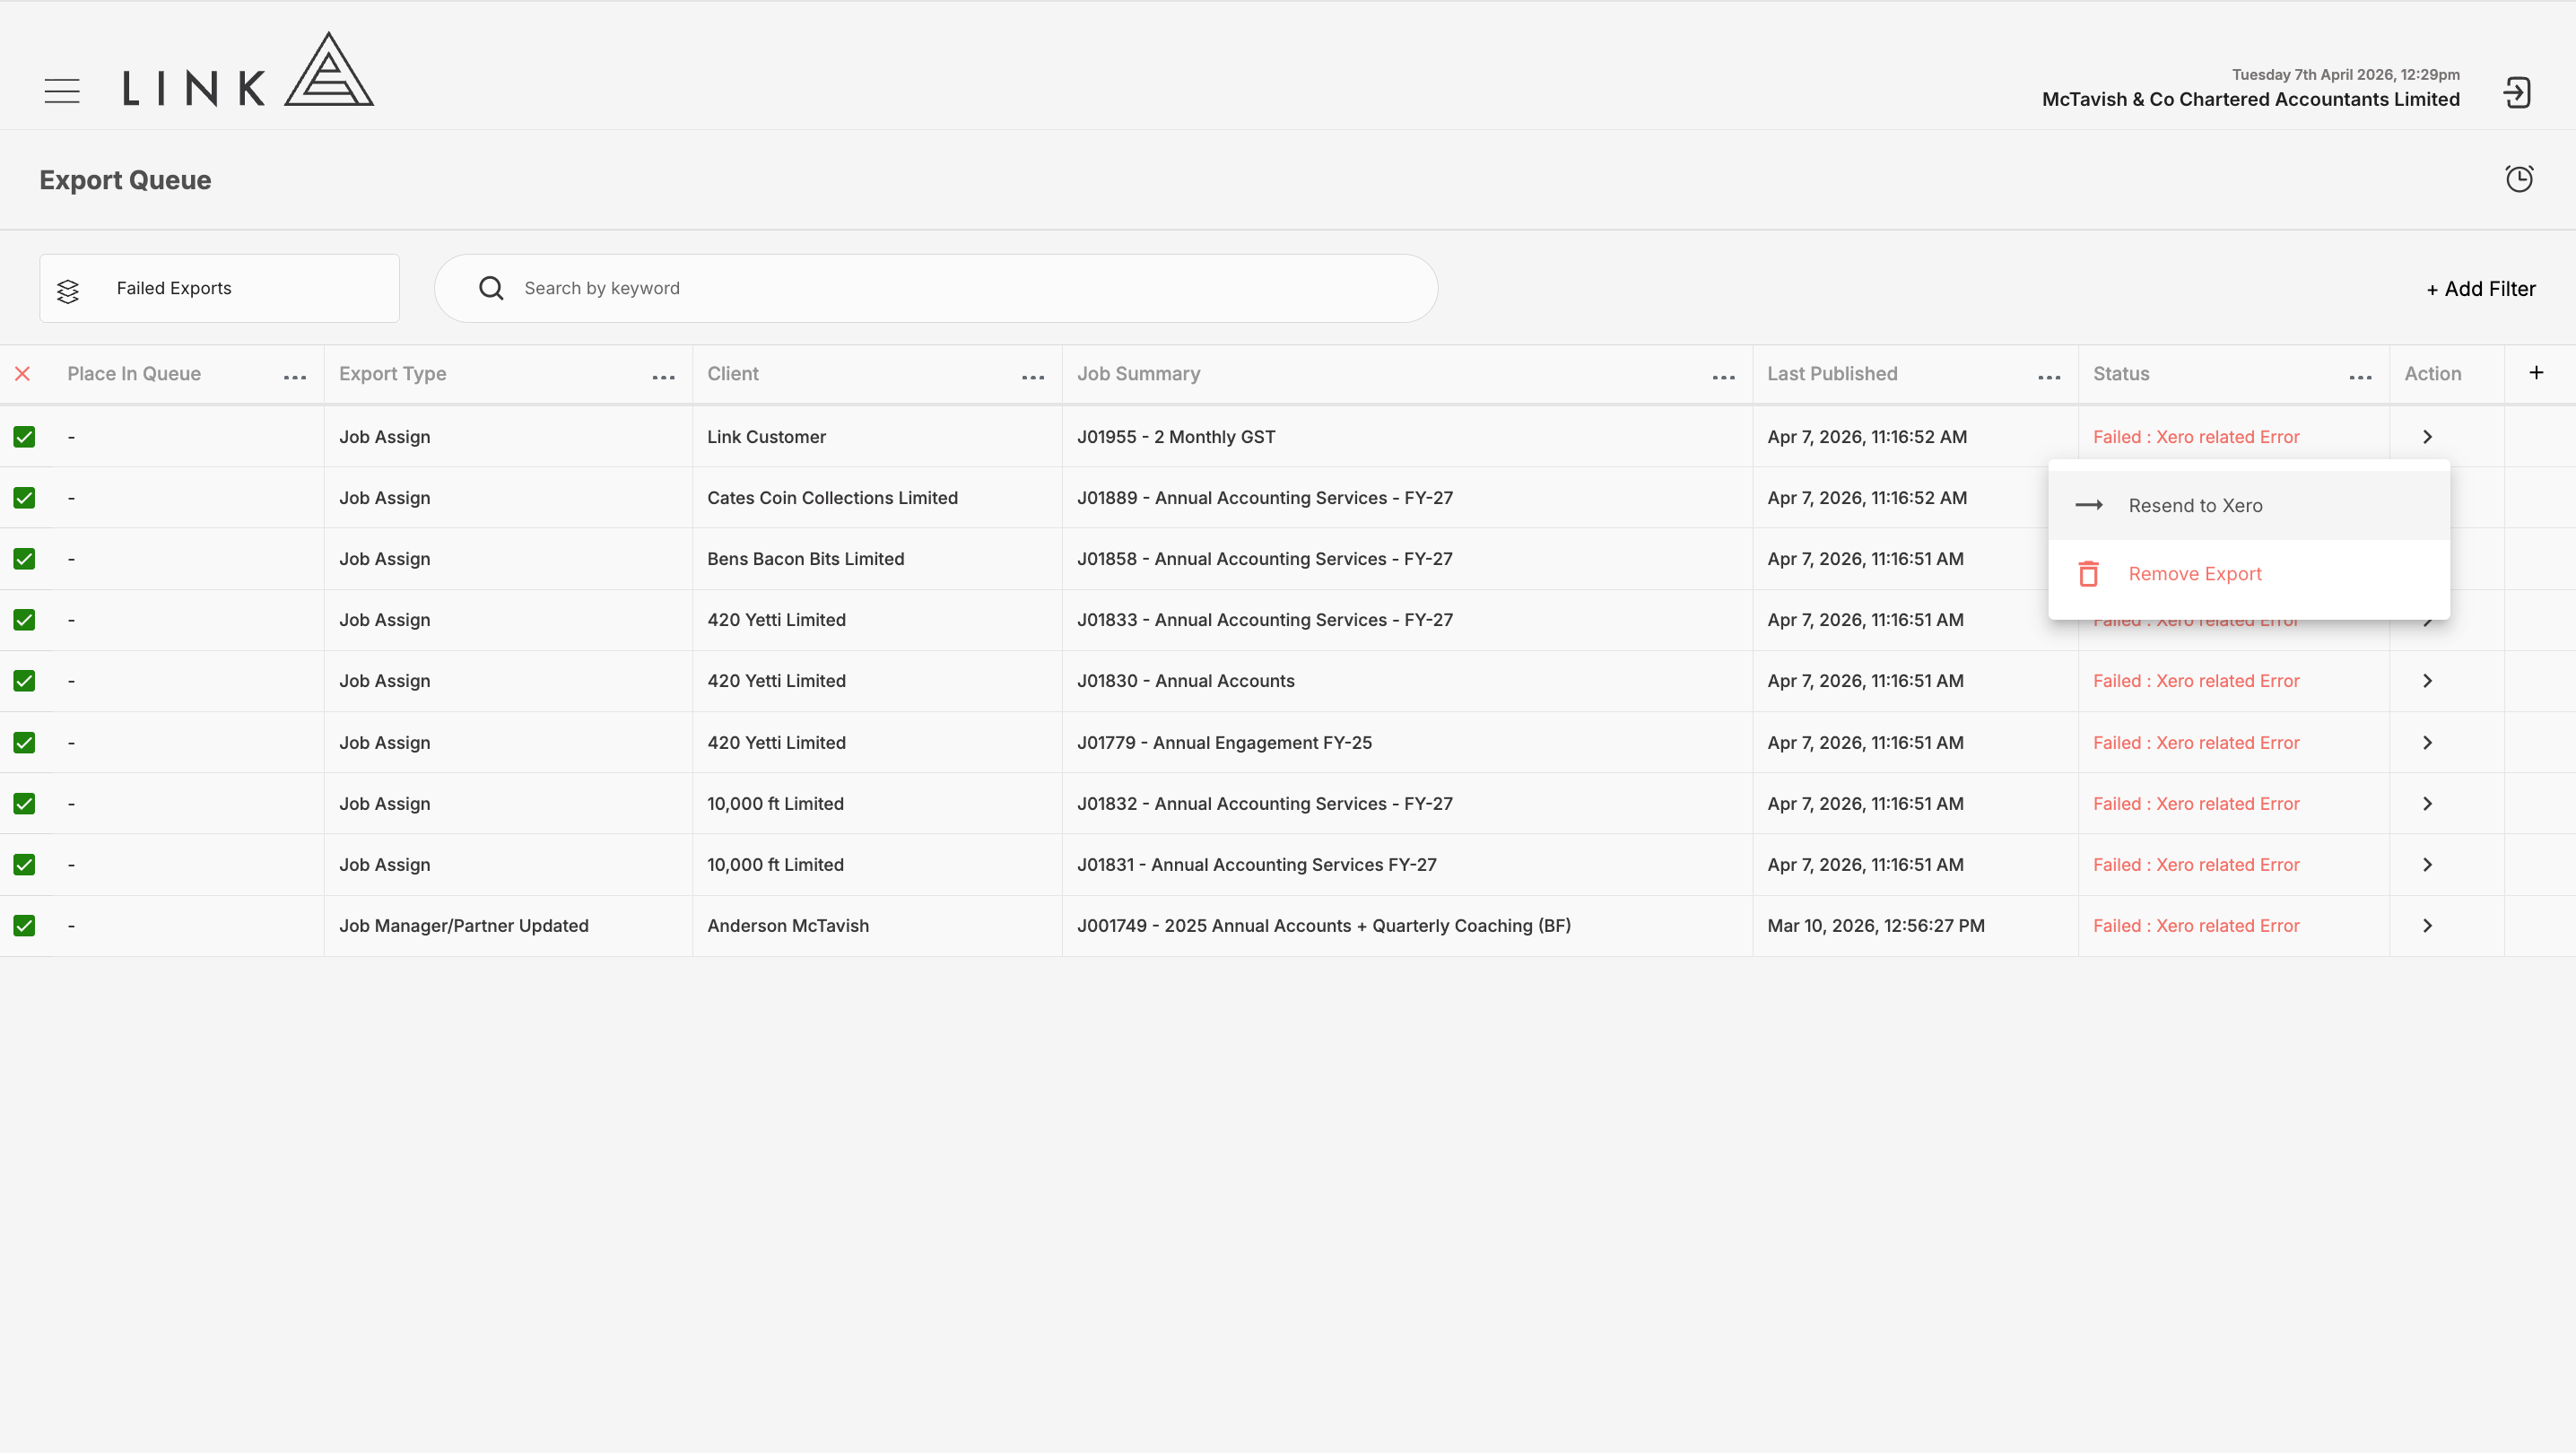Screen dimensions: 2576x1453
Task: Open the export history clock icon
Action: coord(2519,179)
